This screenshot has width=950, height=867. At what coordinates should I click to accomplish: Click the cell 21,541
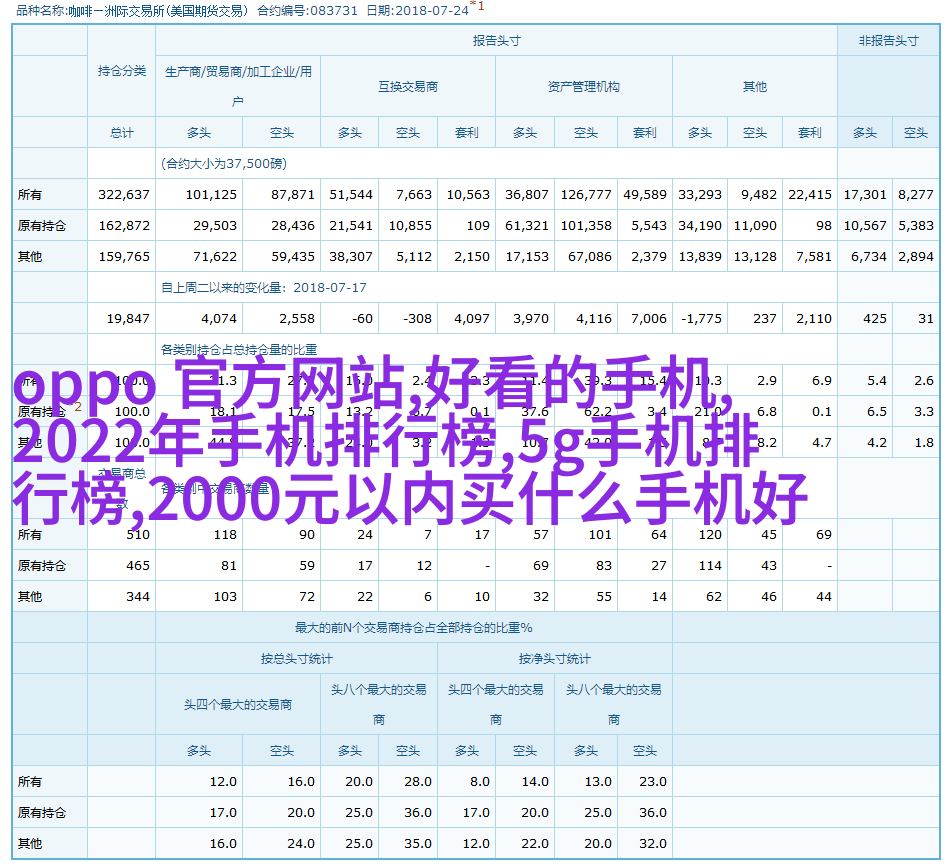[351, 225]
